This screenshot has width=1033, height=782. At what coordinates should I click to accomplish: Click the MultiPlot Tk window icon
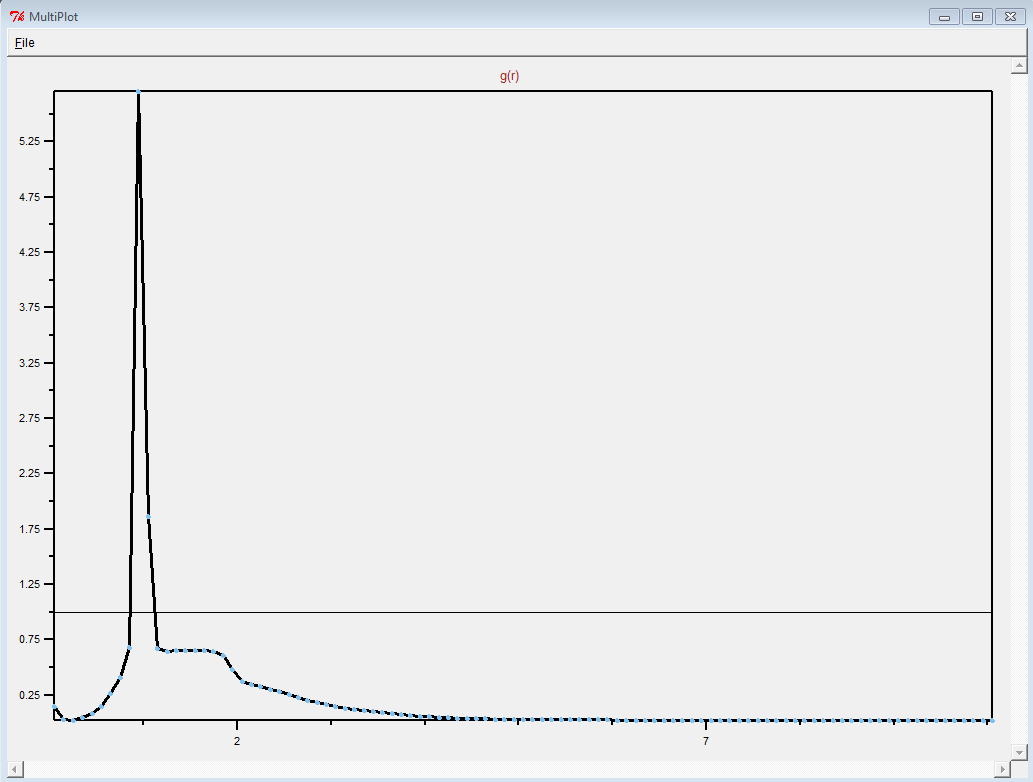[x=17, y=16]
